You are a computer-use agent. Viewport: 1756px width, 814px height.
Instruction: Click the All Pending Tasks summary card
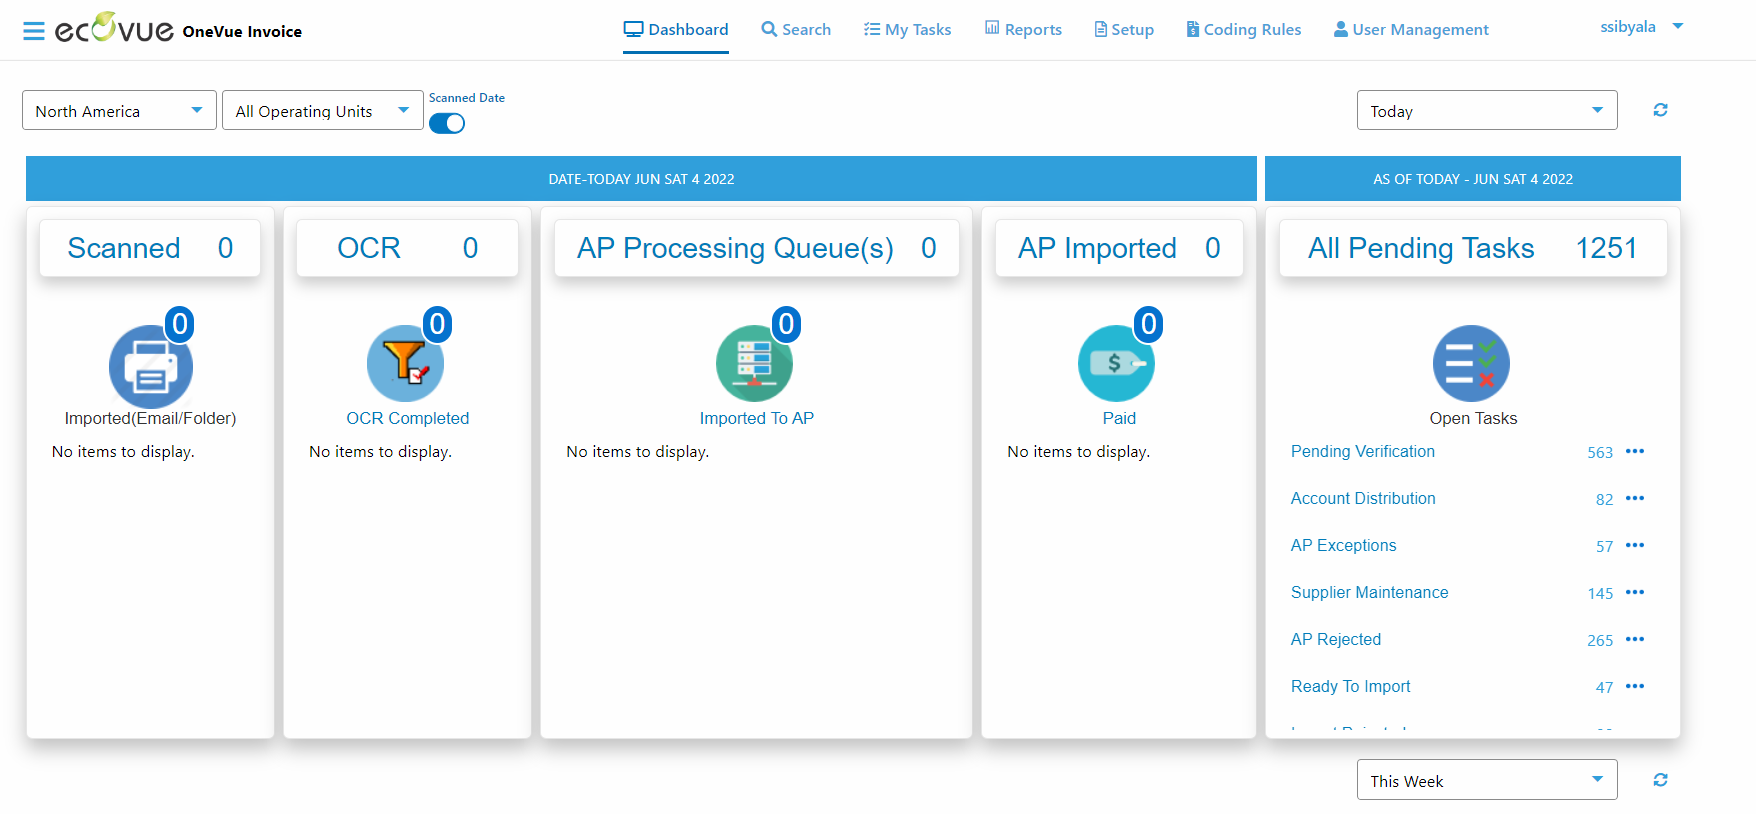pyautogui.click(x=1472, y=248)
